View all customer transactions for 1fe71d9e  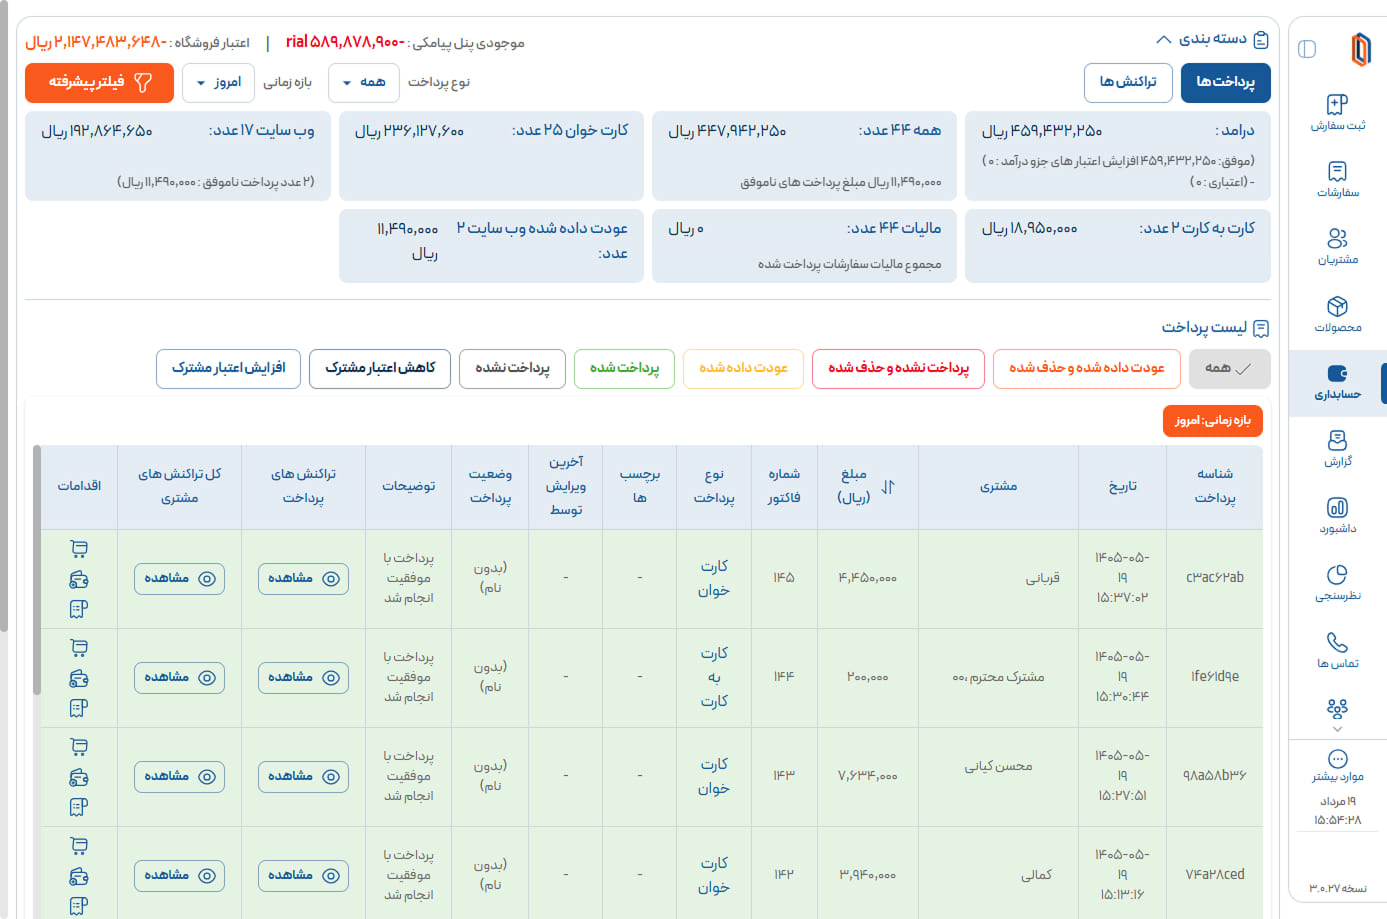tap(179, 678)
